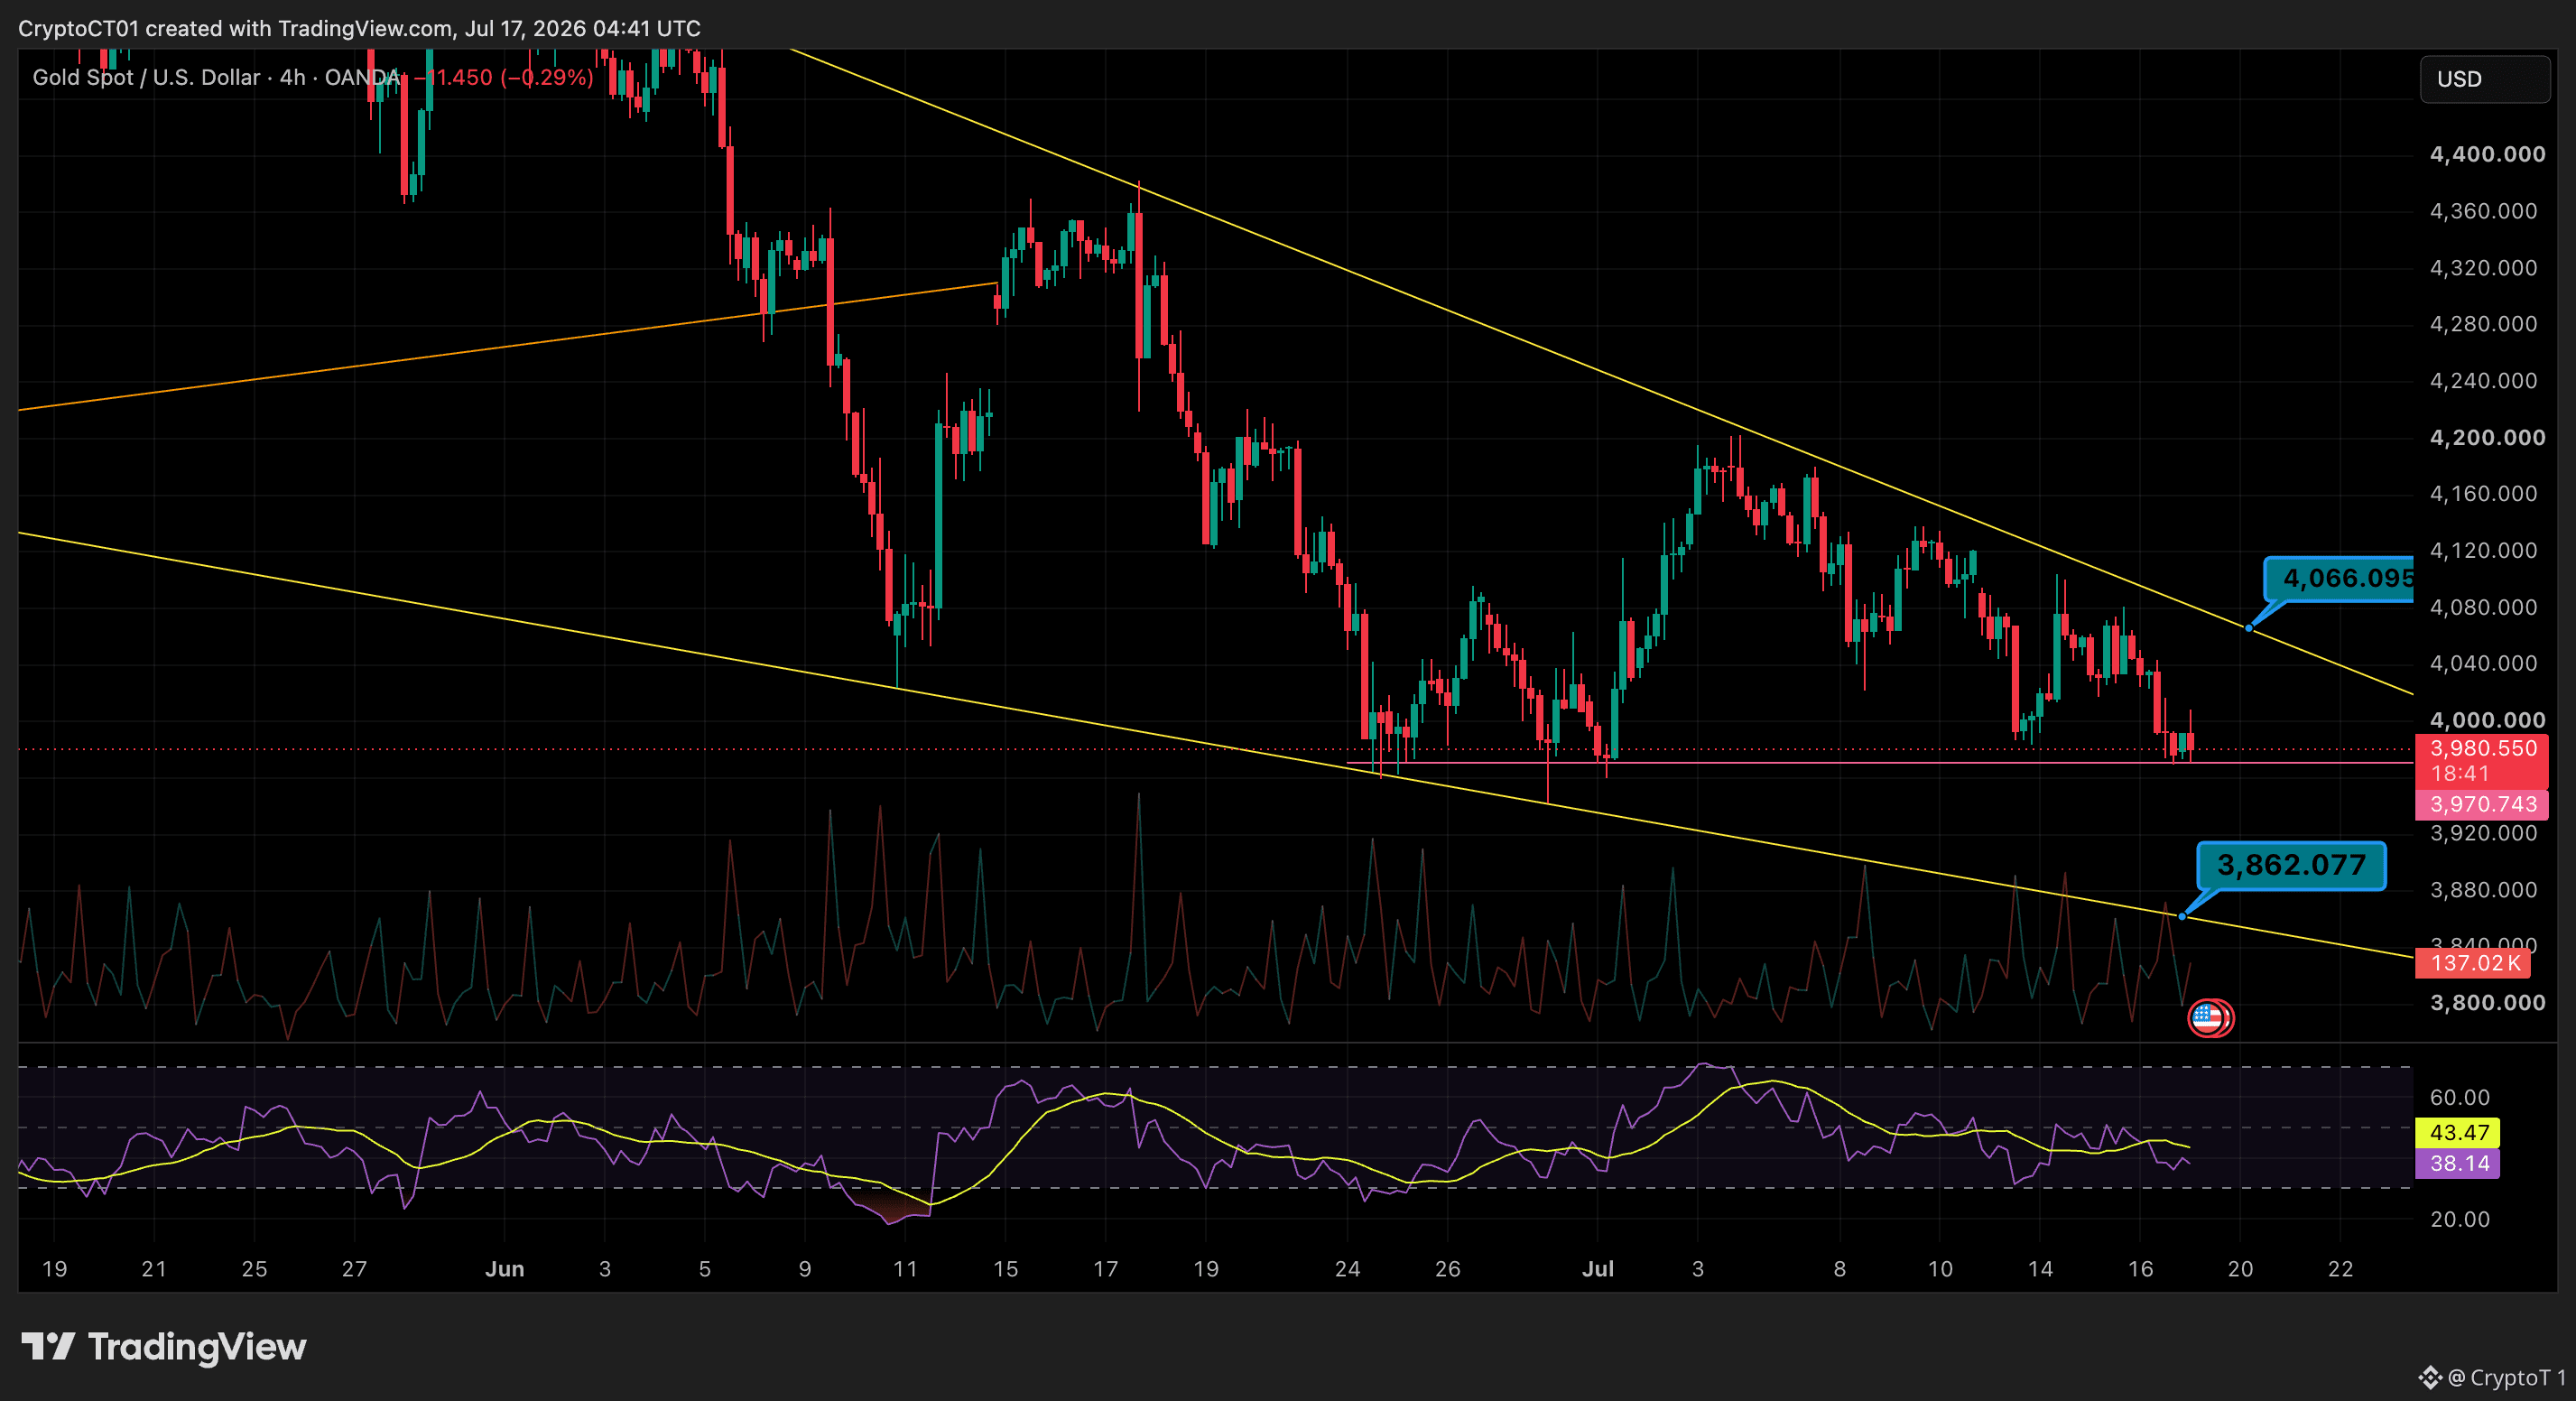Click the 3,880.000 price axis label
The image size is (2576, 1401).
2484,890
